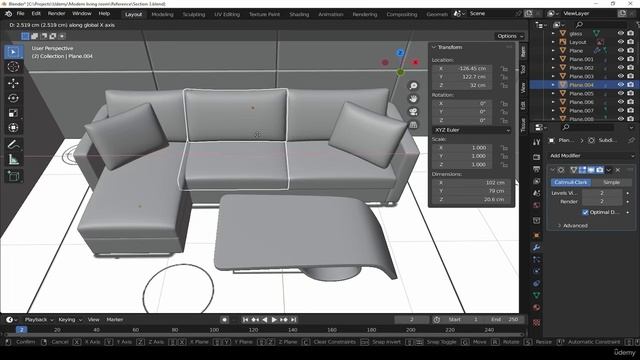Open the Add Modifier dropdown

tap(591, 156)
